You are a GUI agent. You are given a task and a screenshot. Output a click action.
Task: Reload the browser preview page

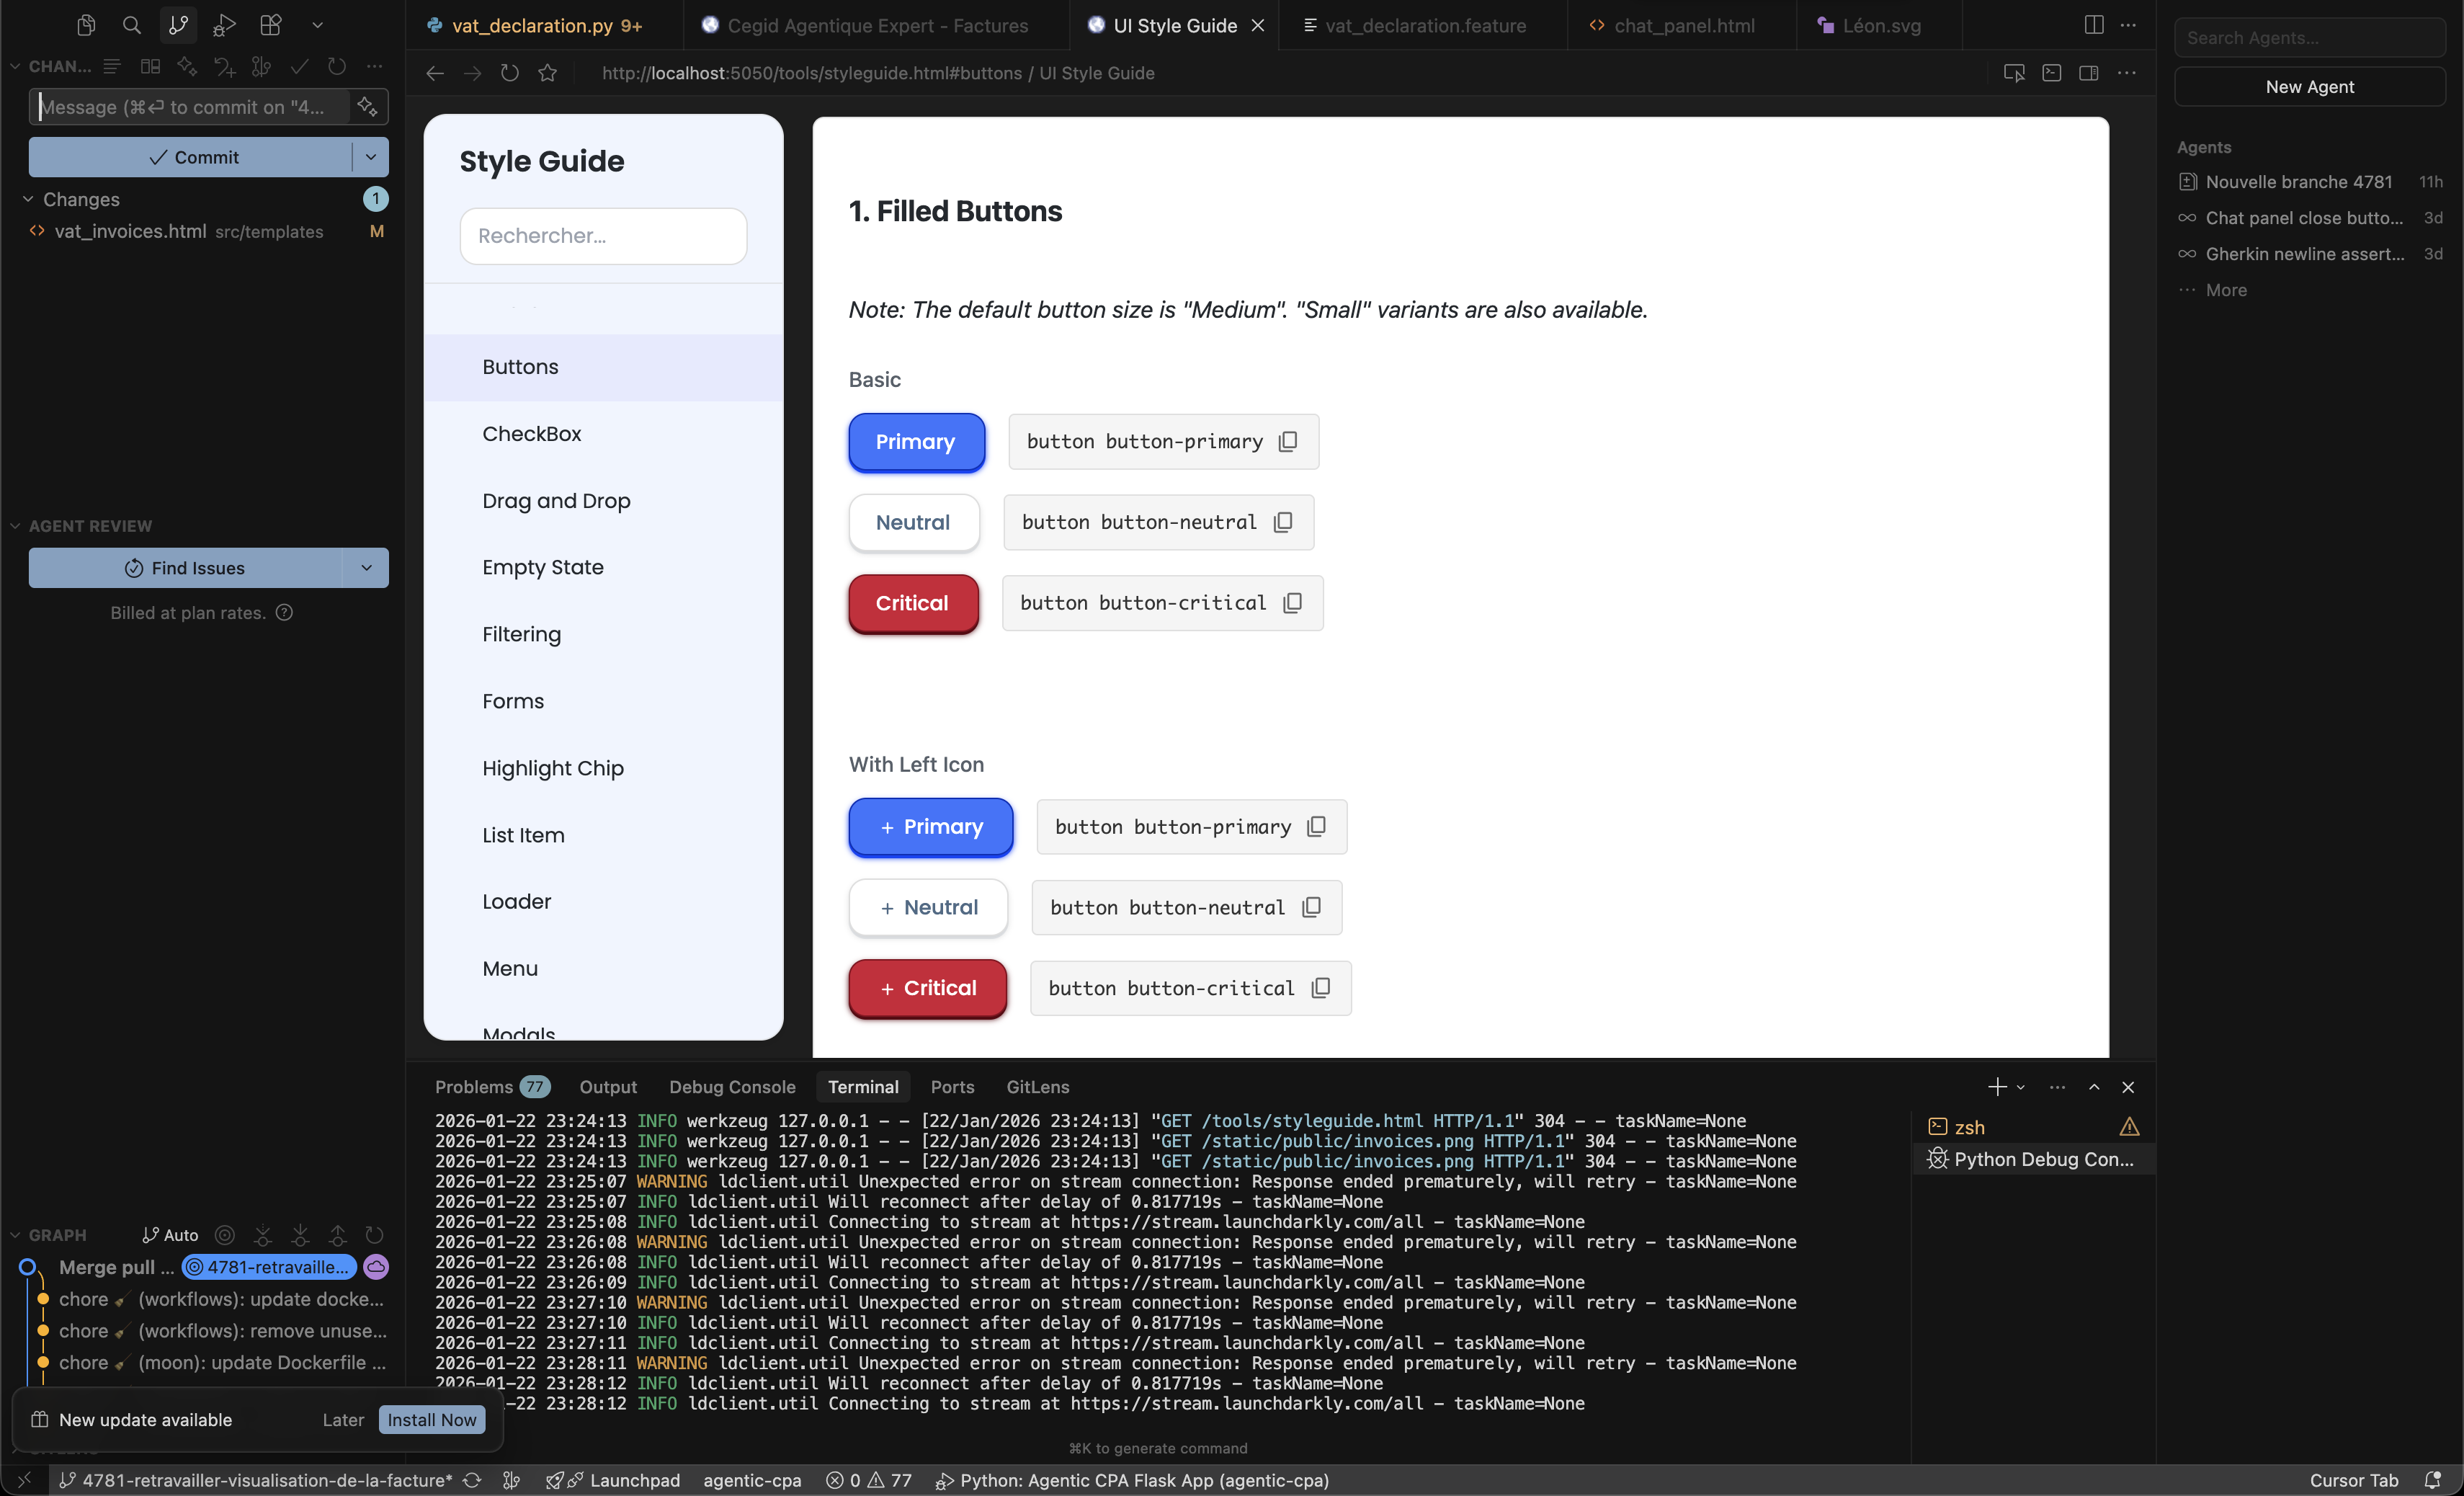[x=510, y=73]
